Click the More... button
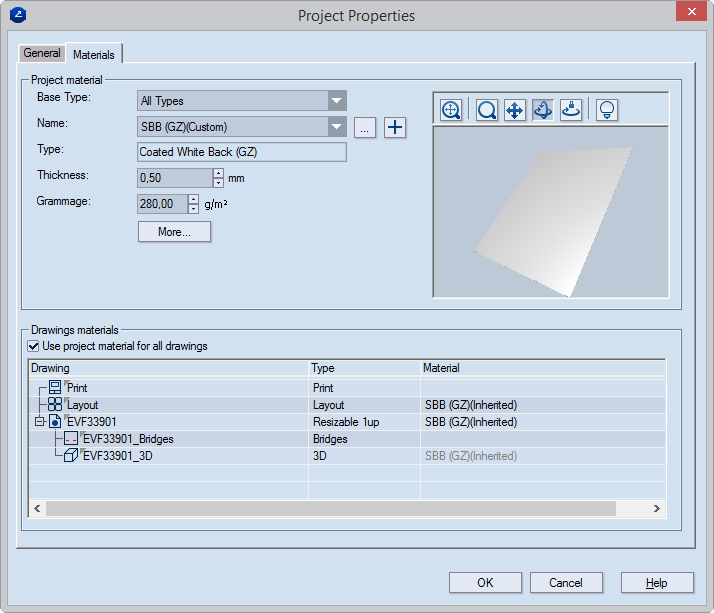 point(174,232)
